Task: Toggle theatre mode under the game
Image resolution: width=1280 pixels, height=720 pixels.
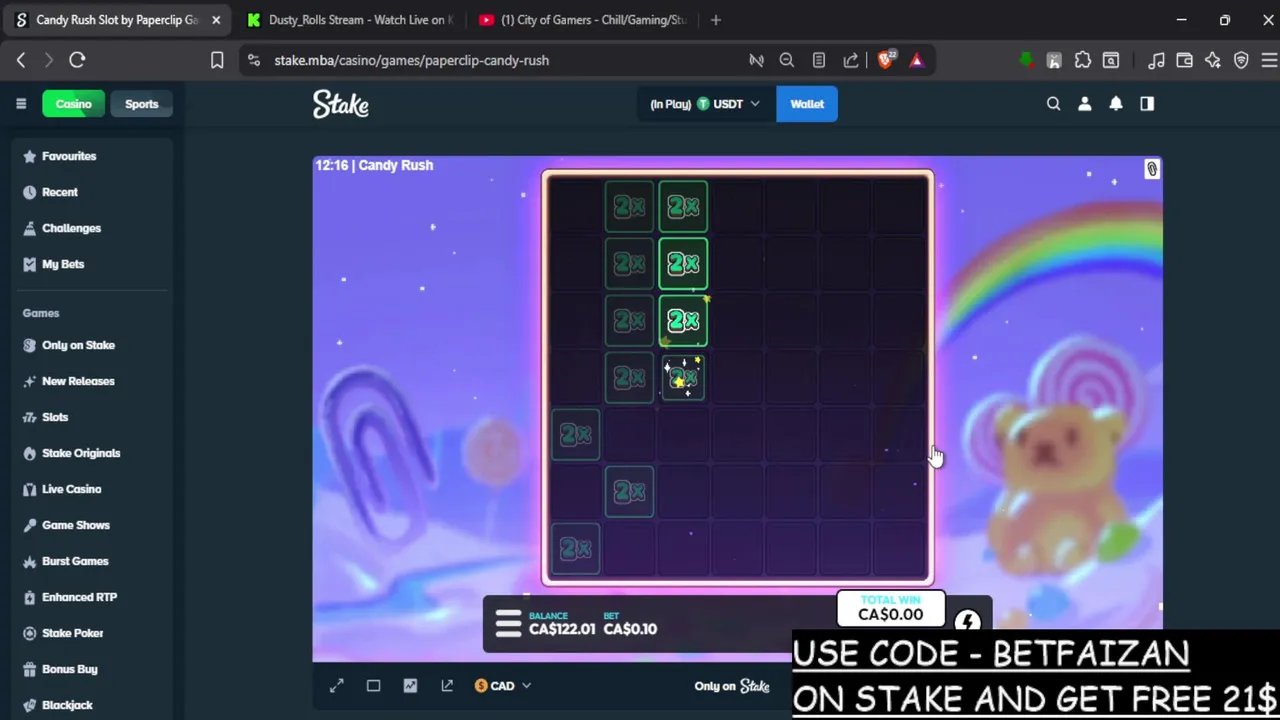Action: click(x=373, y=686)
